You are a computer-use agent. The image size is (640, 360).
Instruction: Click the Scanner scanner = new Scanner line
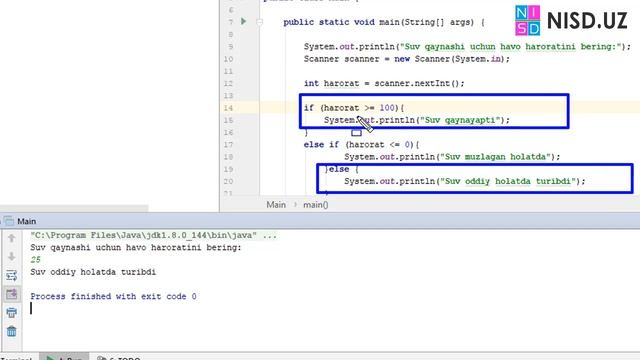pos(407,59)
